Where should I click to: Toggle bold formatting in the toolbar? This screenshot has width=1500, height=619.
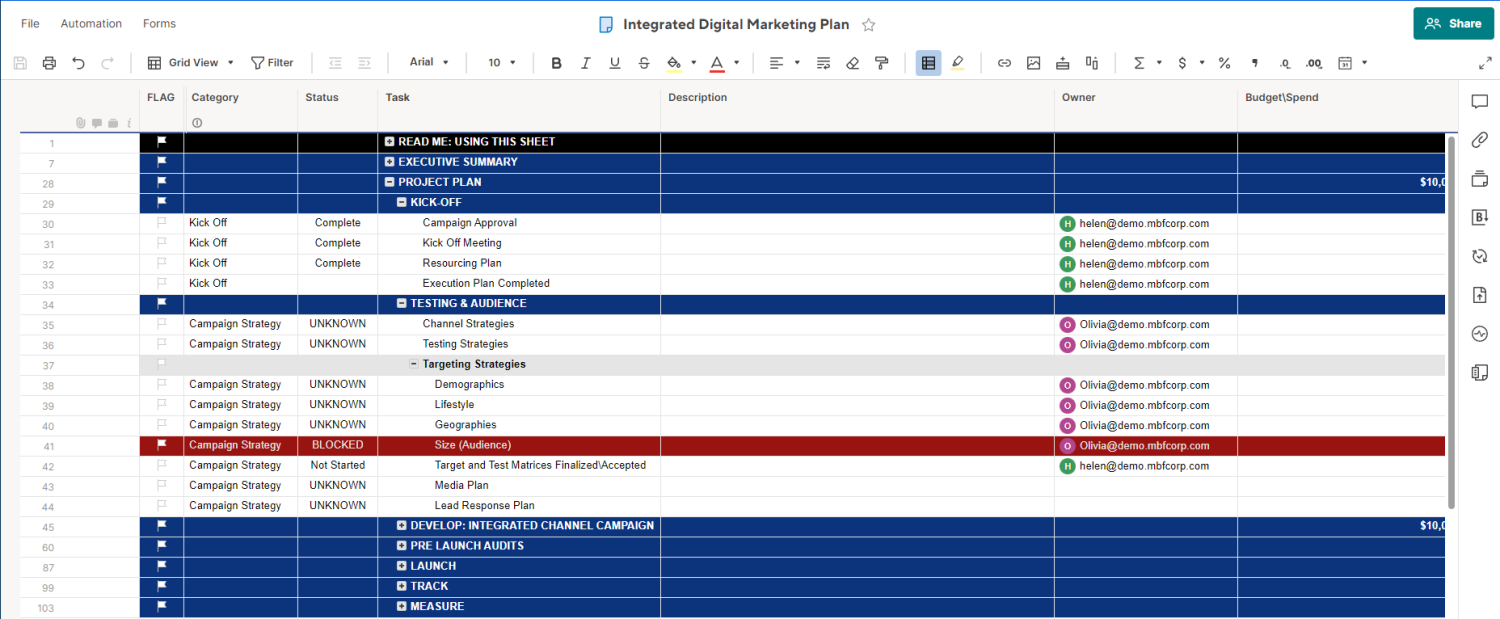[x=556, y=62]
